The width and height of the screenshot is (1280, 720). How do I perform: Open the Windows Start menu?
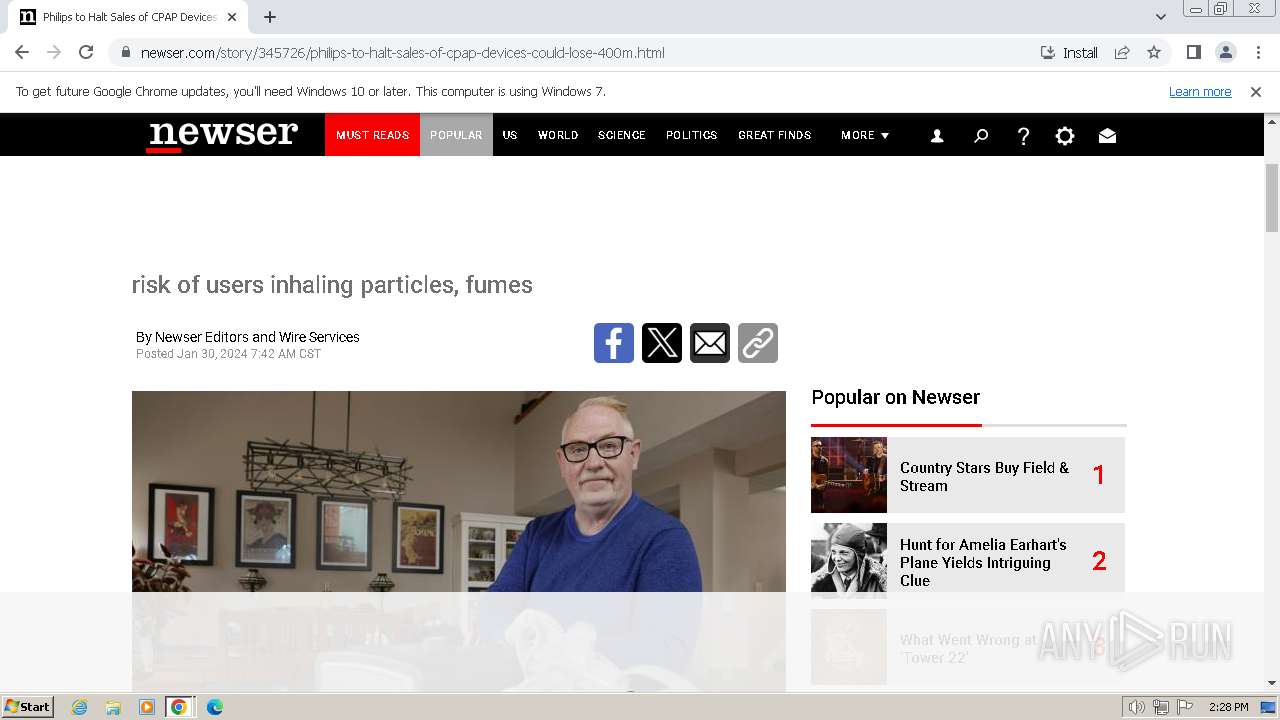[27, 706]
